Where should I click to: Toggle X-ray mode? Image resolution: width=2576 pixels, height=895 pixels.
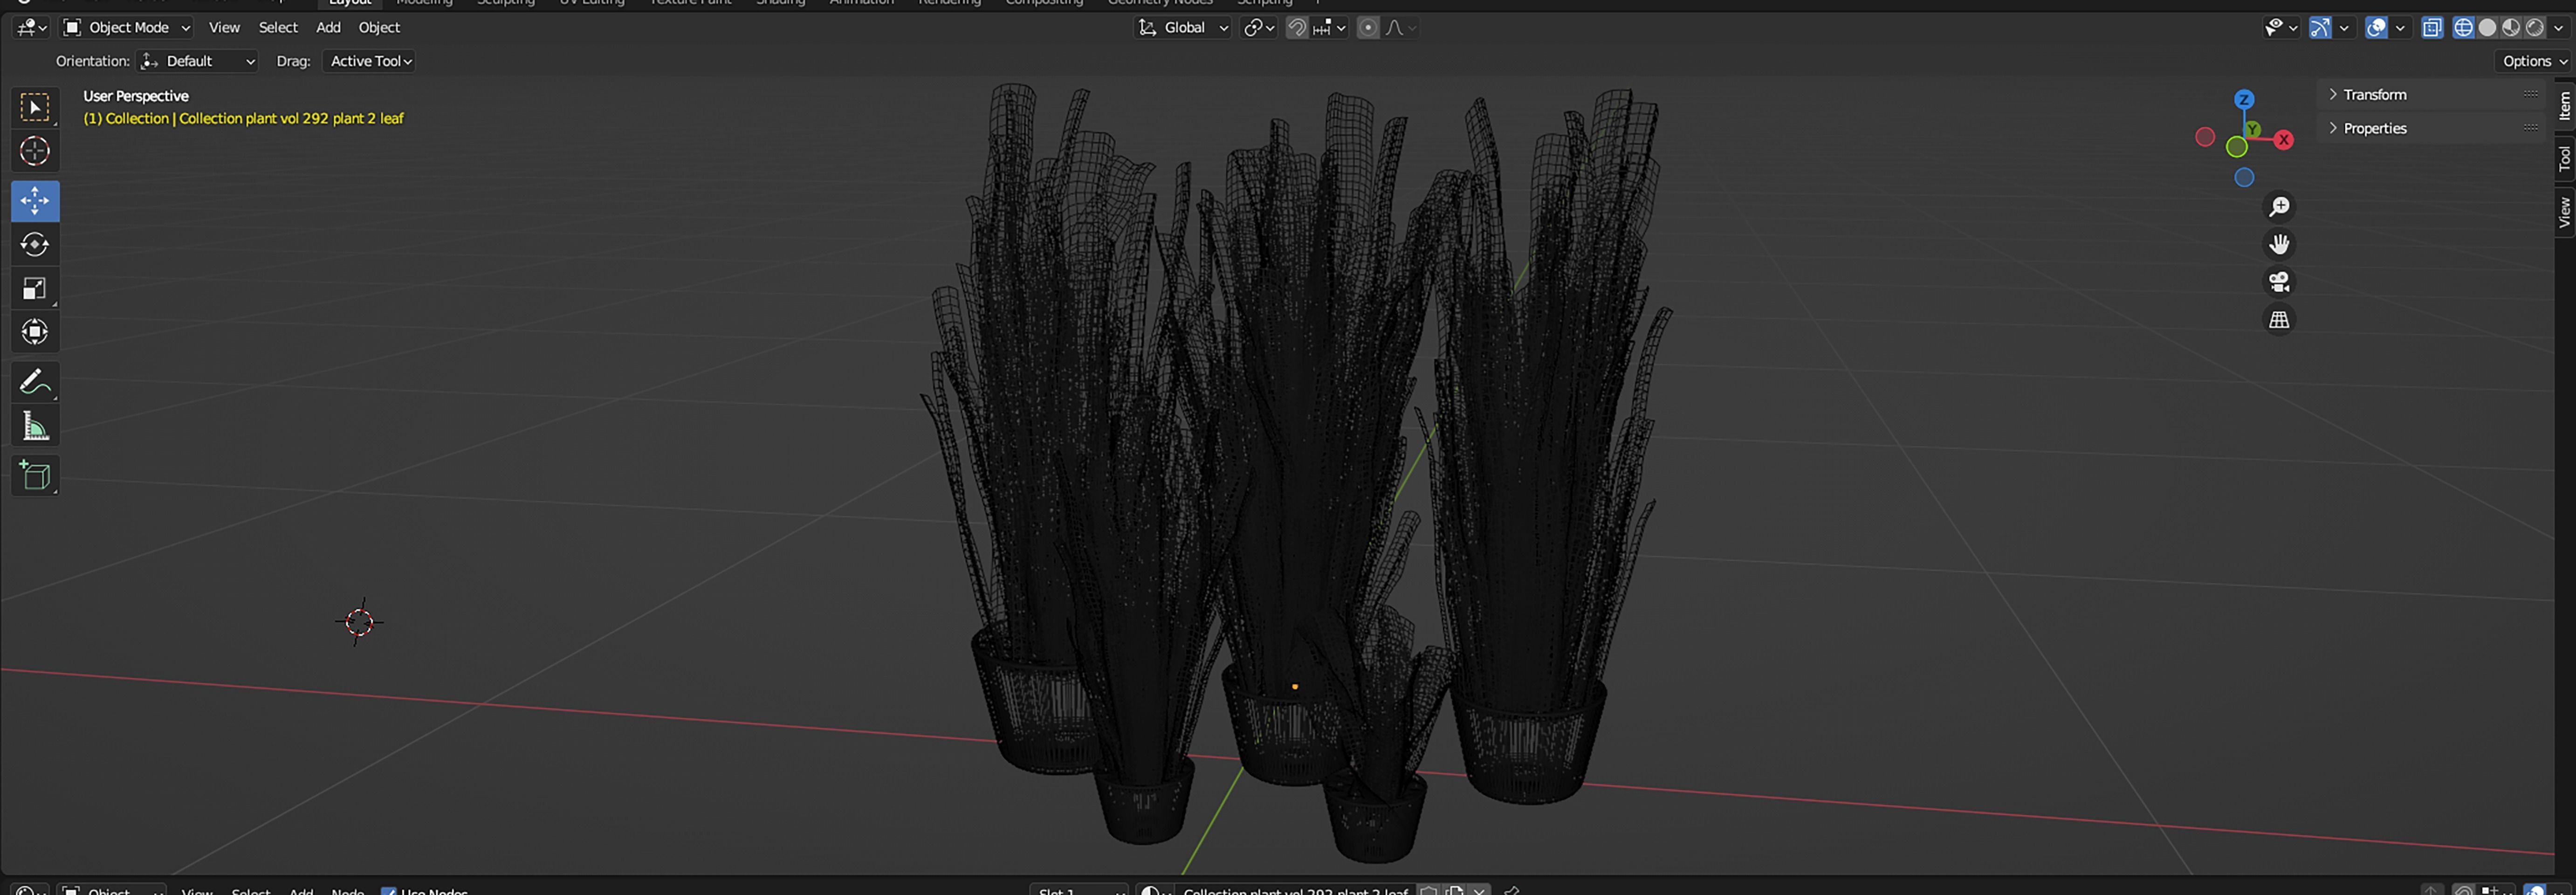tap(2432, 28)
